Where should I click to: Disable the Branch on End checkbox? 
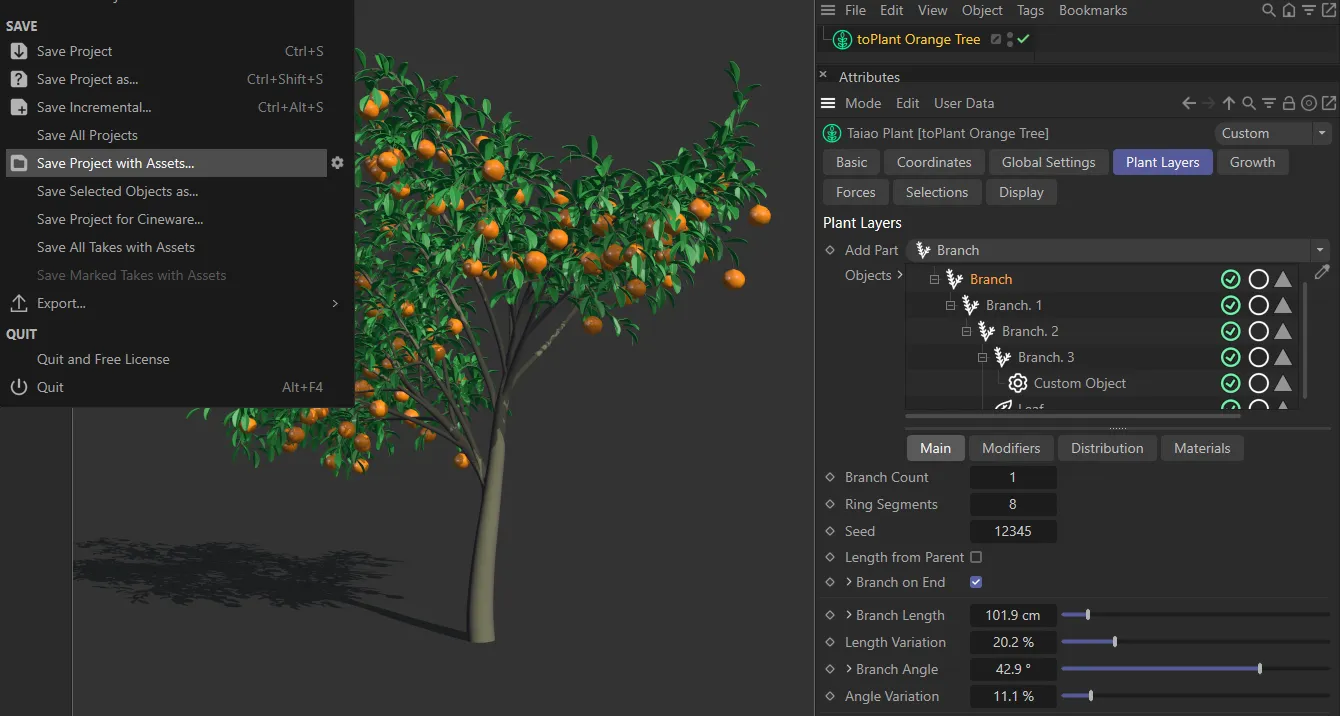976,582
